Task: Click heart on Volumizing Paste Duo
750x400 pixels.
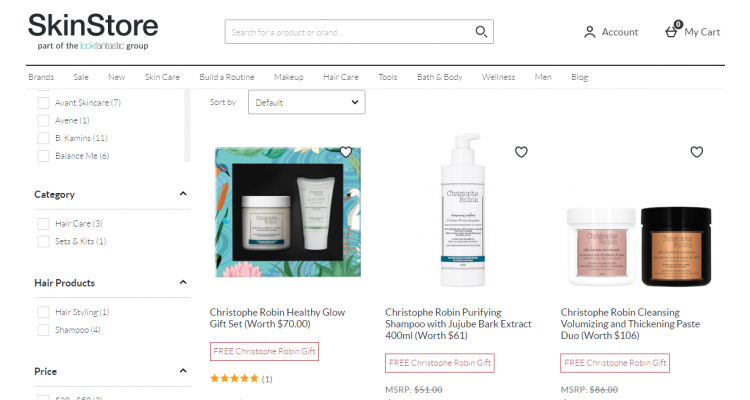Action: pyautogui.click(x=697, y=152)
